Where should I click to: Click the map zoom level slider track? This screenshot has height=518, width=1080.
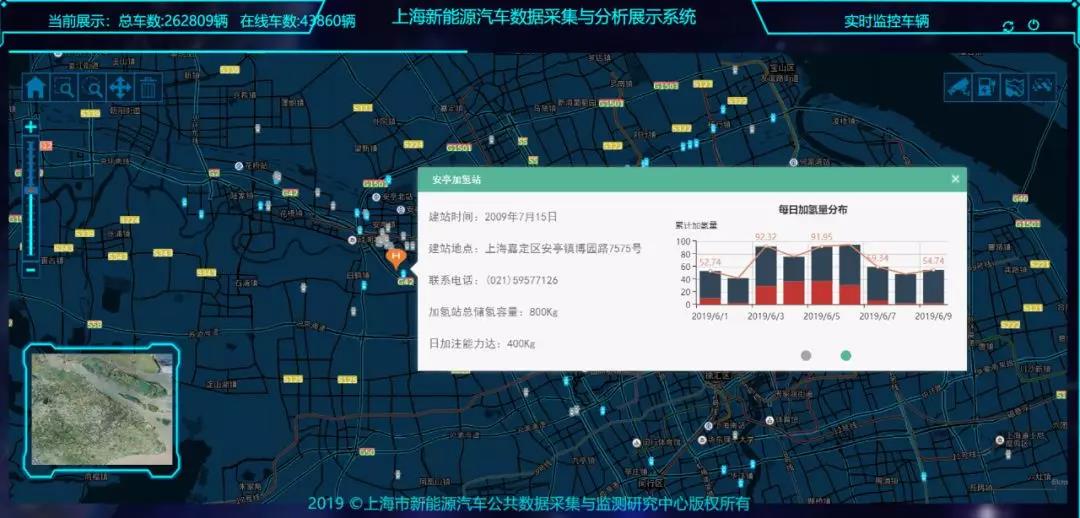[31, 200]
